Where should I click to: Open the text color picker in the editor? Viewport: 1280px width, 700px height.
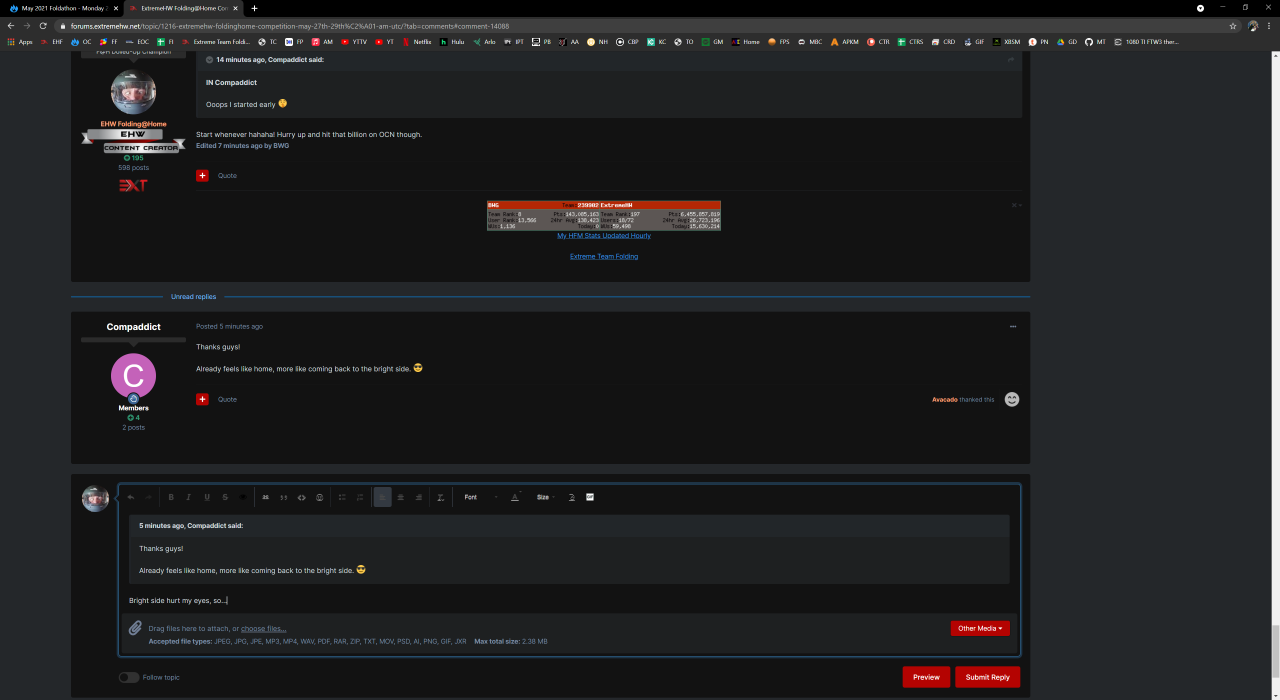[516, 497]
